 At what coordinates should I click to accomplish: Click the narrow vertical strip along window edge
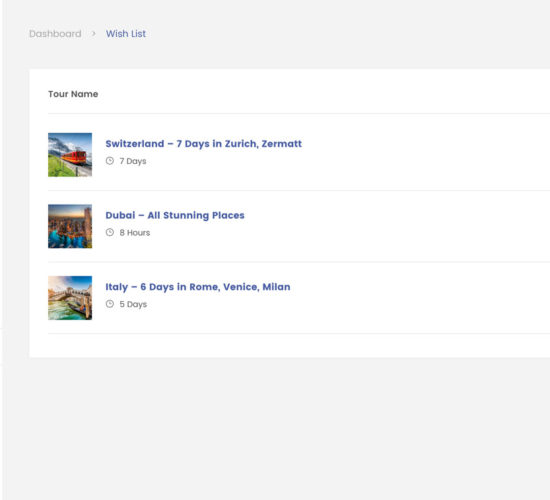tap(1, 250)
